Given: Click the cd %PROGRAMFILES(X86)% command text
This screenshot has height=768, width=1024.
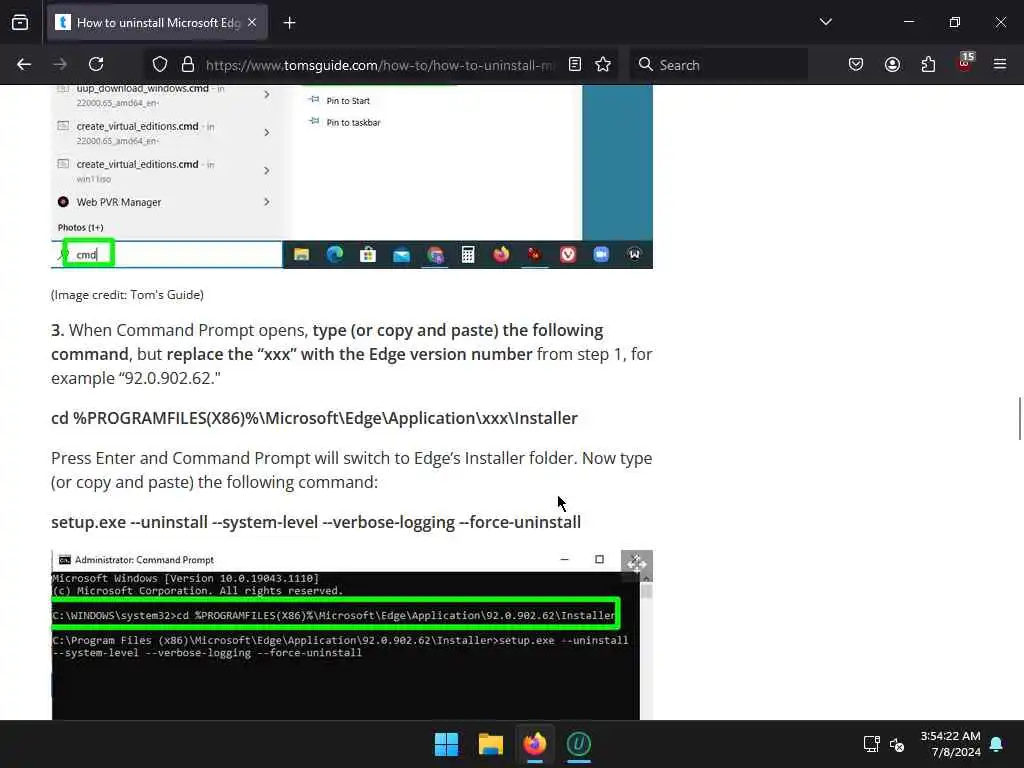Looking at the screenshot, I should click(314, 418).
